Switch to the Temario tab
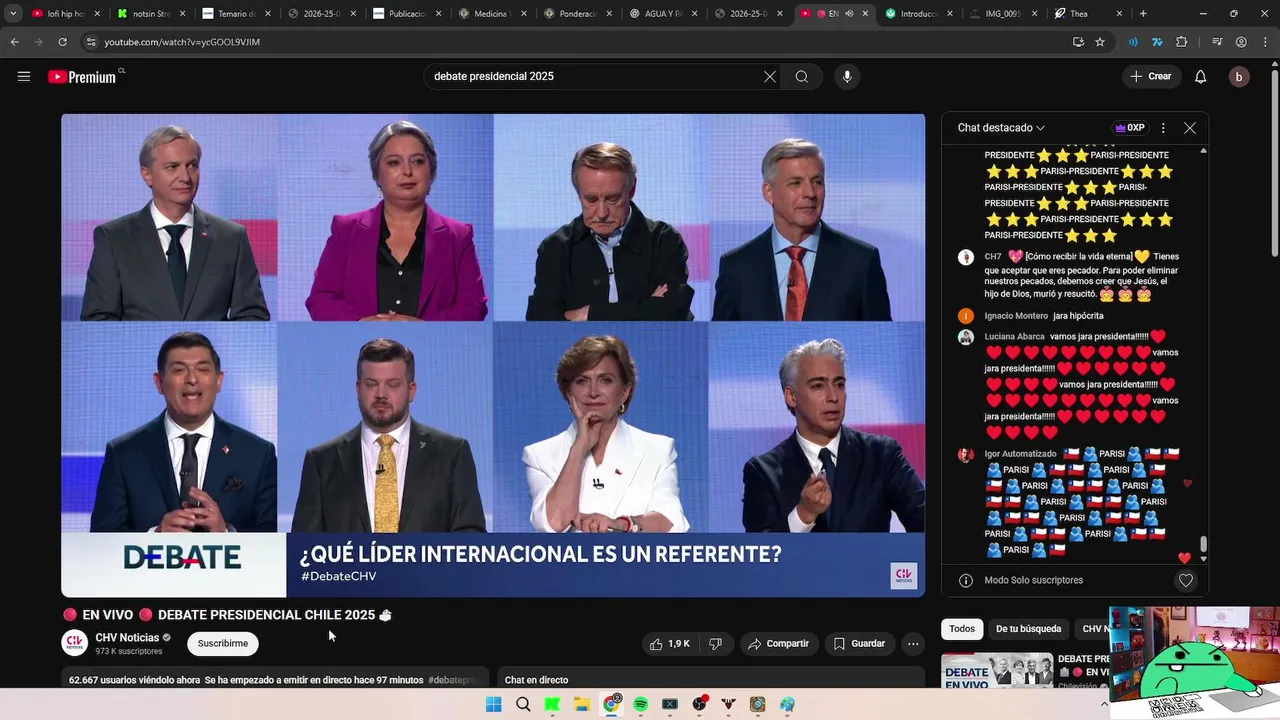The image size is (1280, 720). pyautogui.click(x=237, y=14)
